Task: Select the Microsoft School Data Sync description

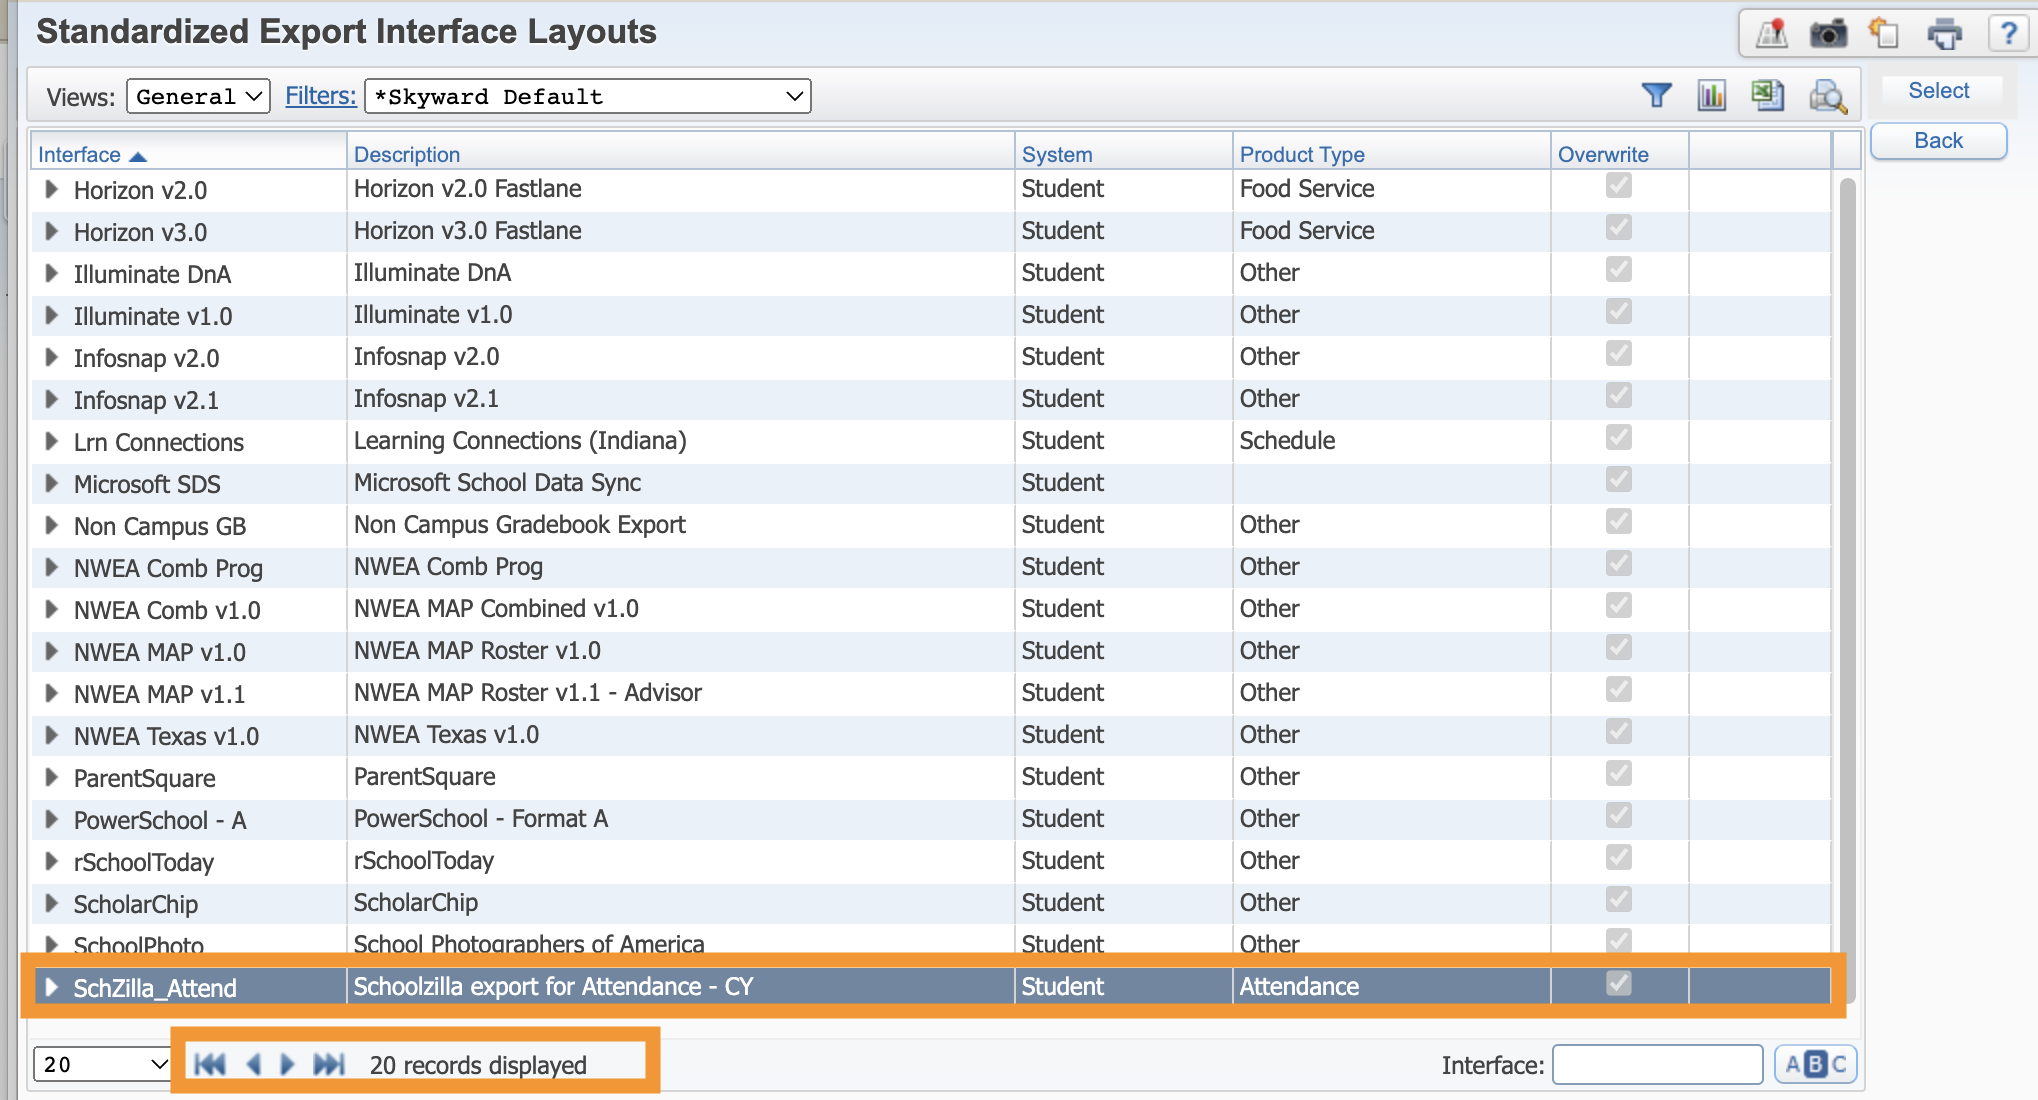Action: [x=497, y=483]
